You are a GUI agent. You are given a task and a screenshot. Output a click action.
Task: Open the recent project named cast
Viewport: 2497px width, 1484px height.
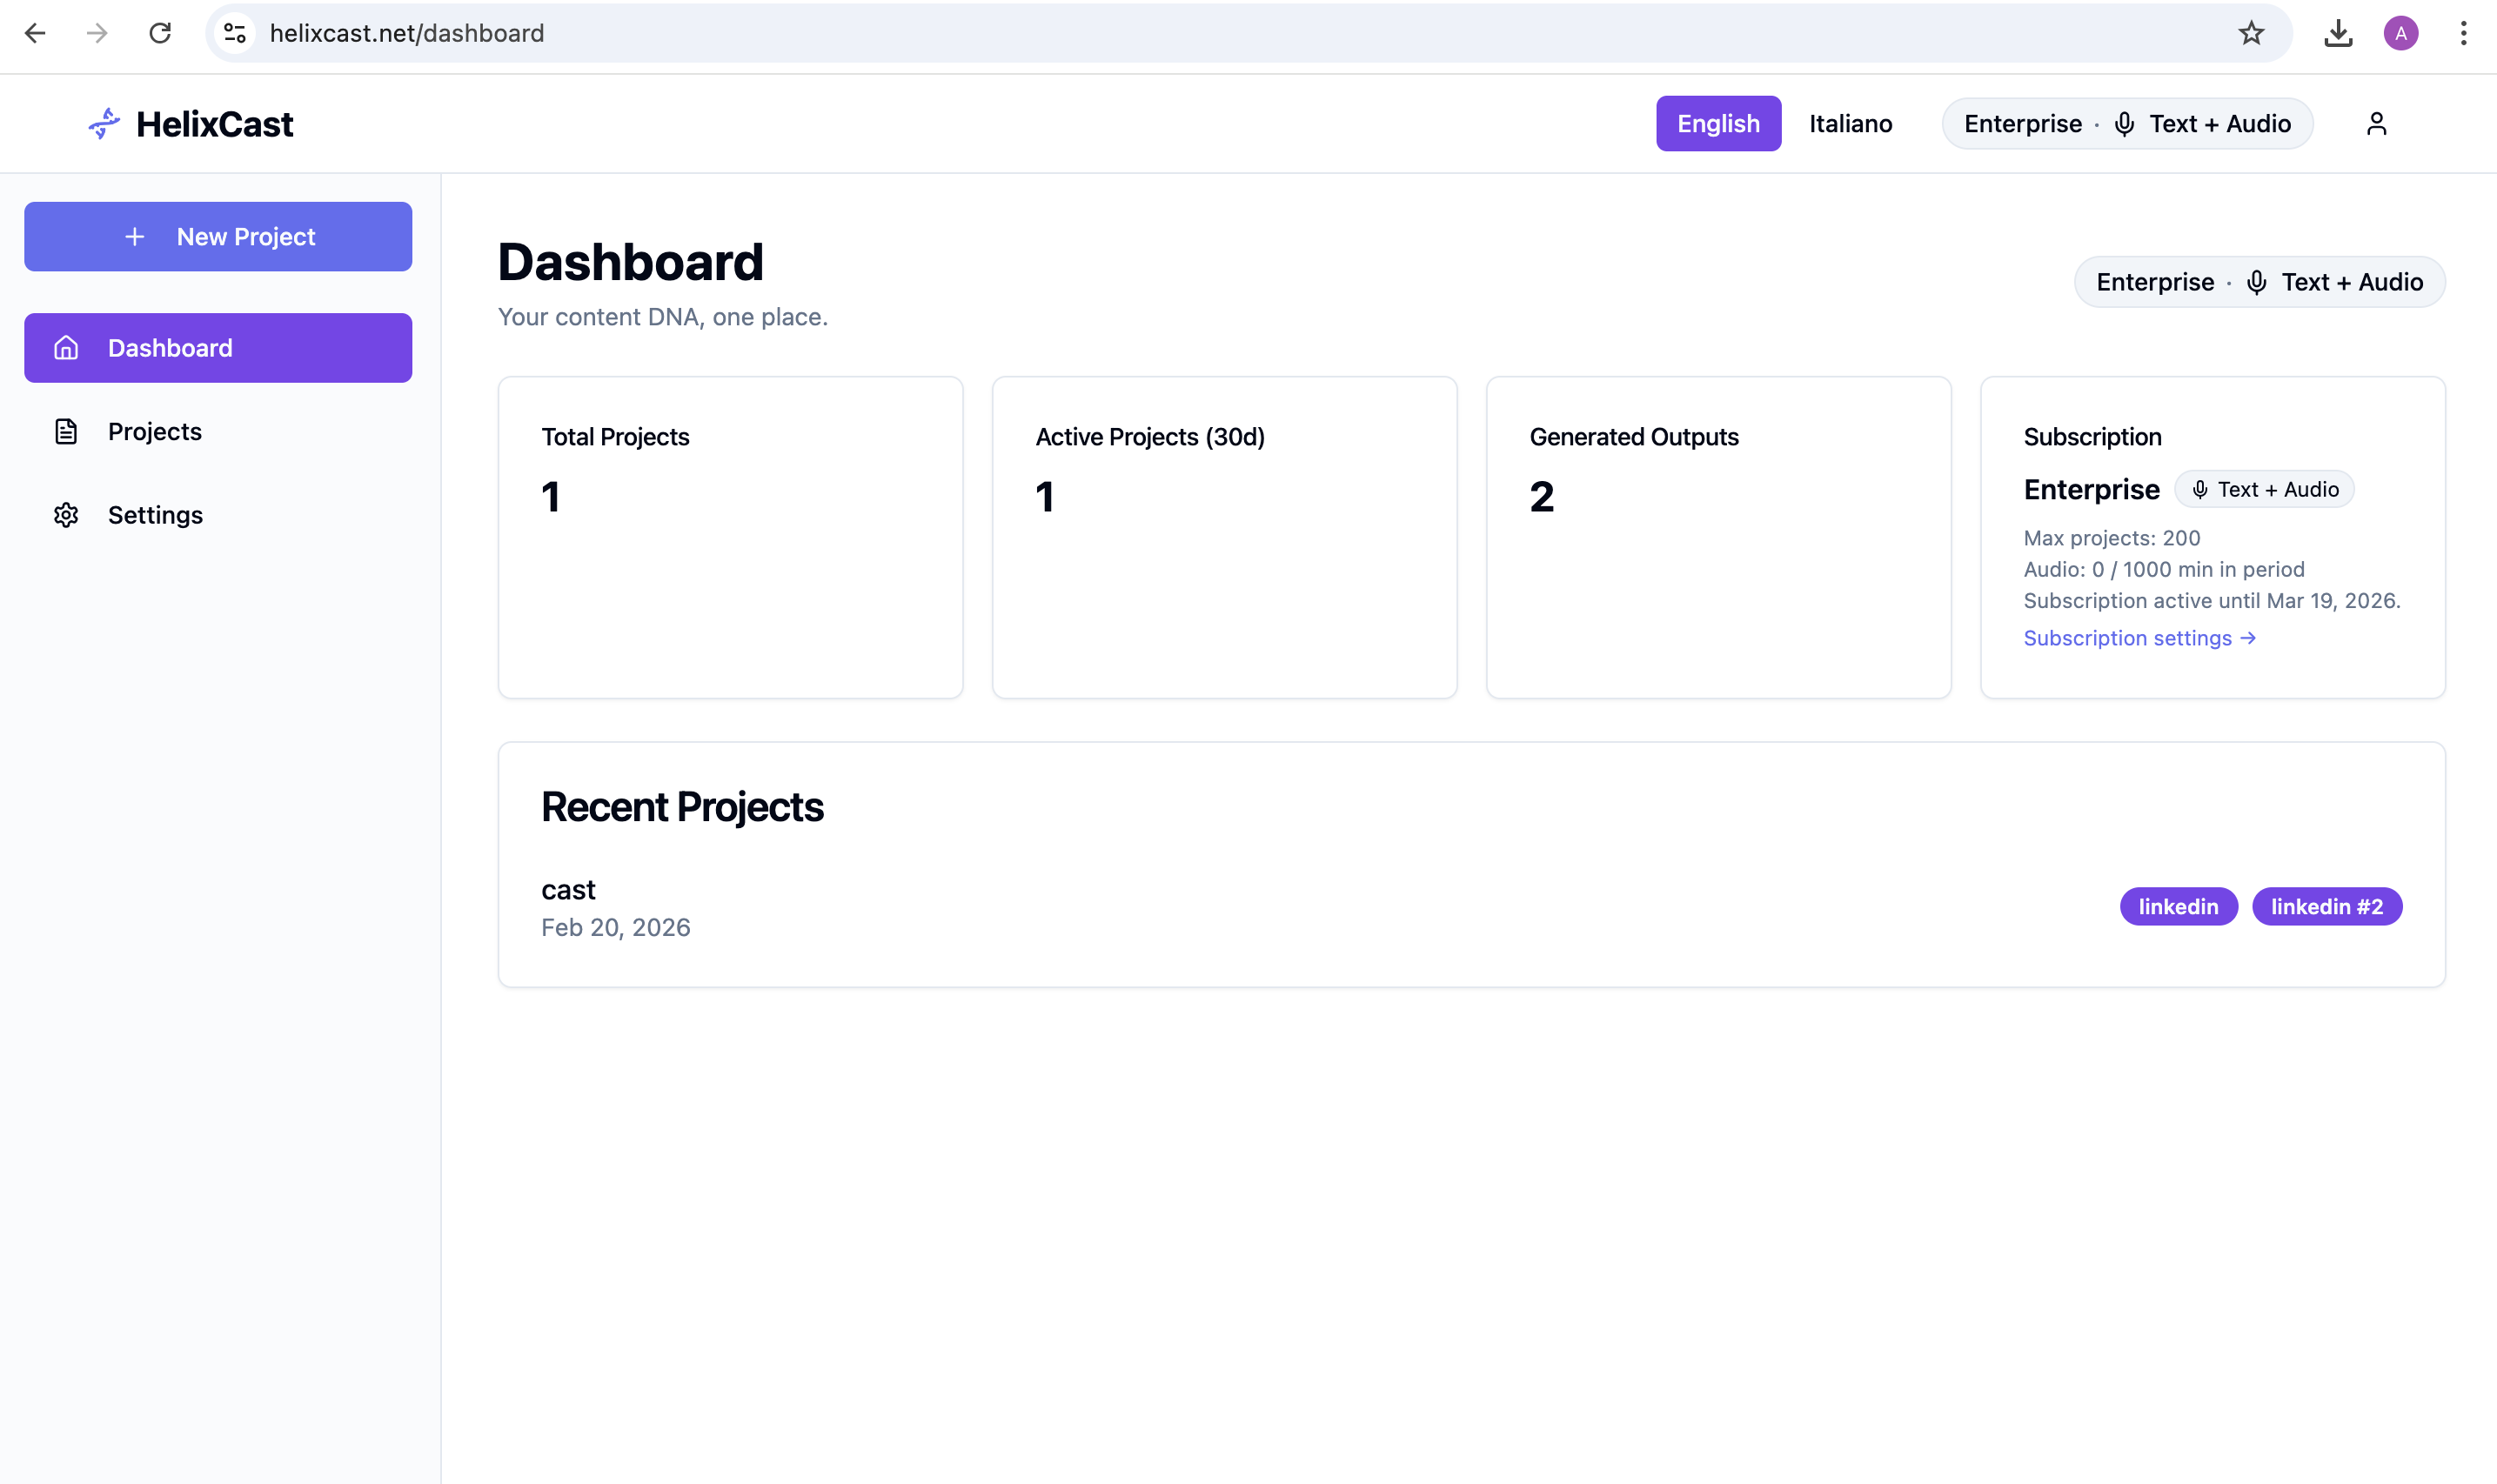tap(568, 889)
